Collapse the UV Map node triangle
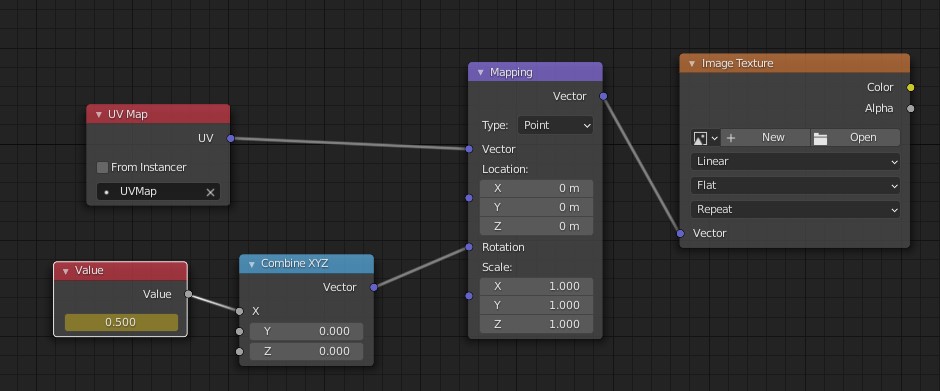Screen dimensions: 940x391 (x=99, y=114)
